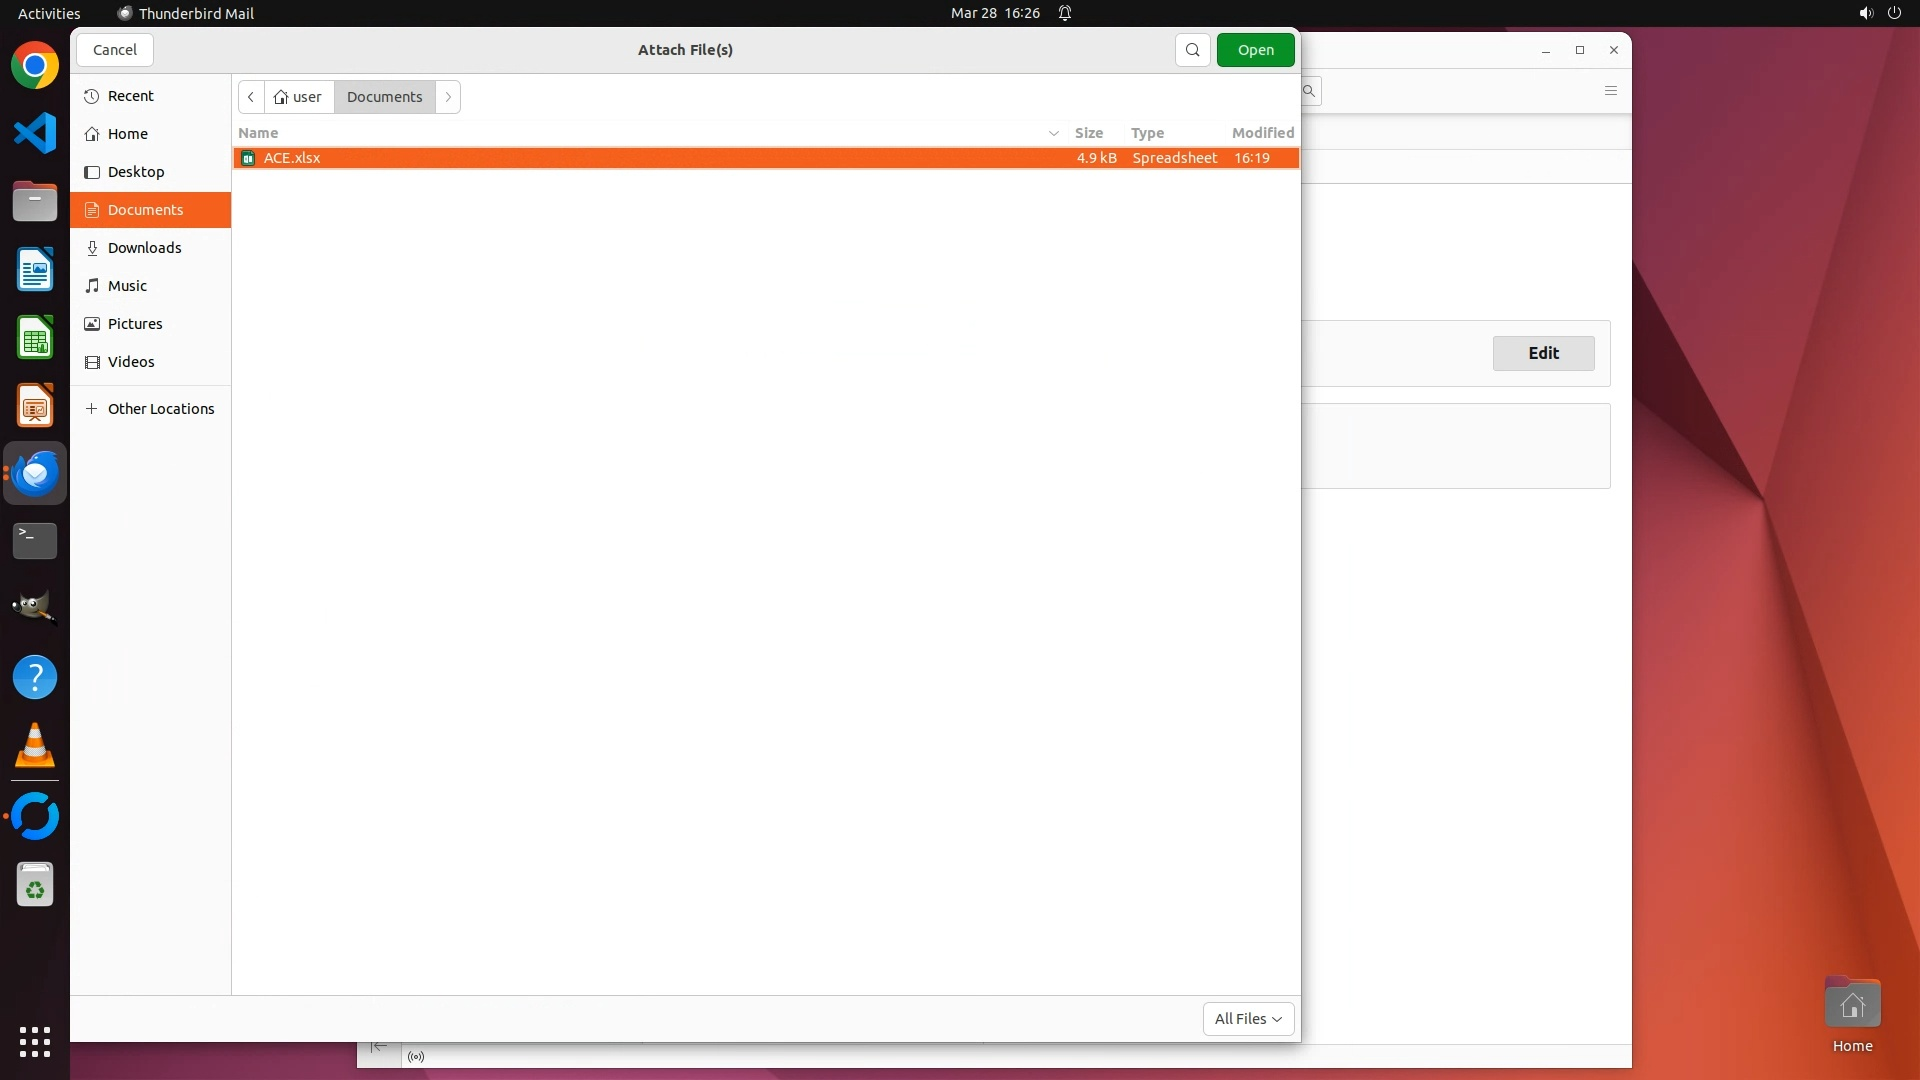
Task: Click the user home path segment
Action: [x=299, y=97]
